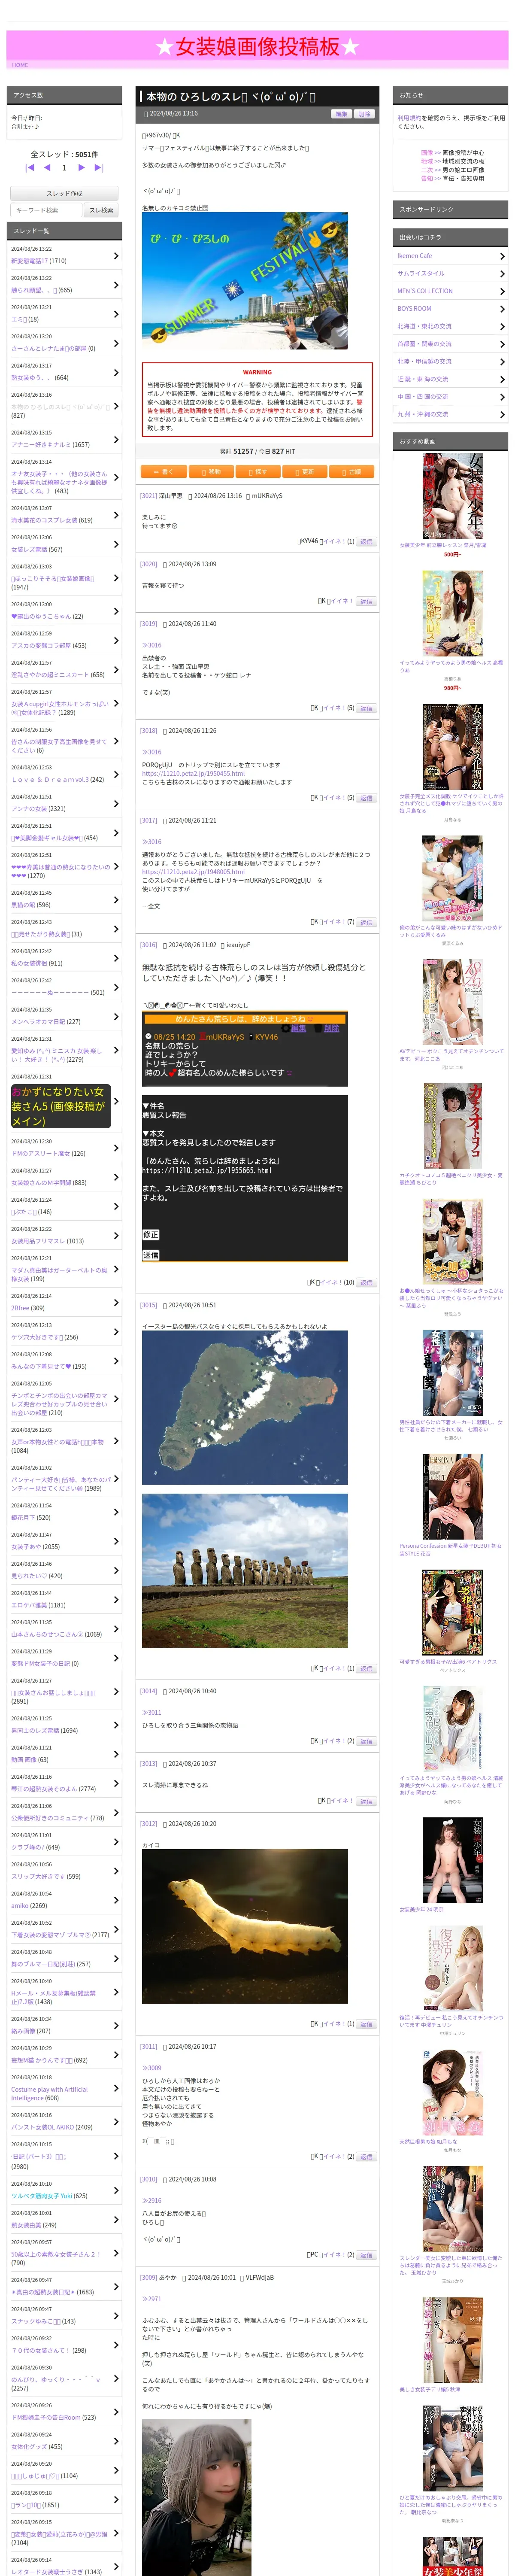Click the orange 移動 button
Viewport: 515px width, 2576px height.
coord(211,471)
